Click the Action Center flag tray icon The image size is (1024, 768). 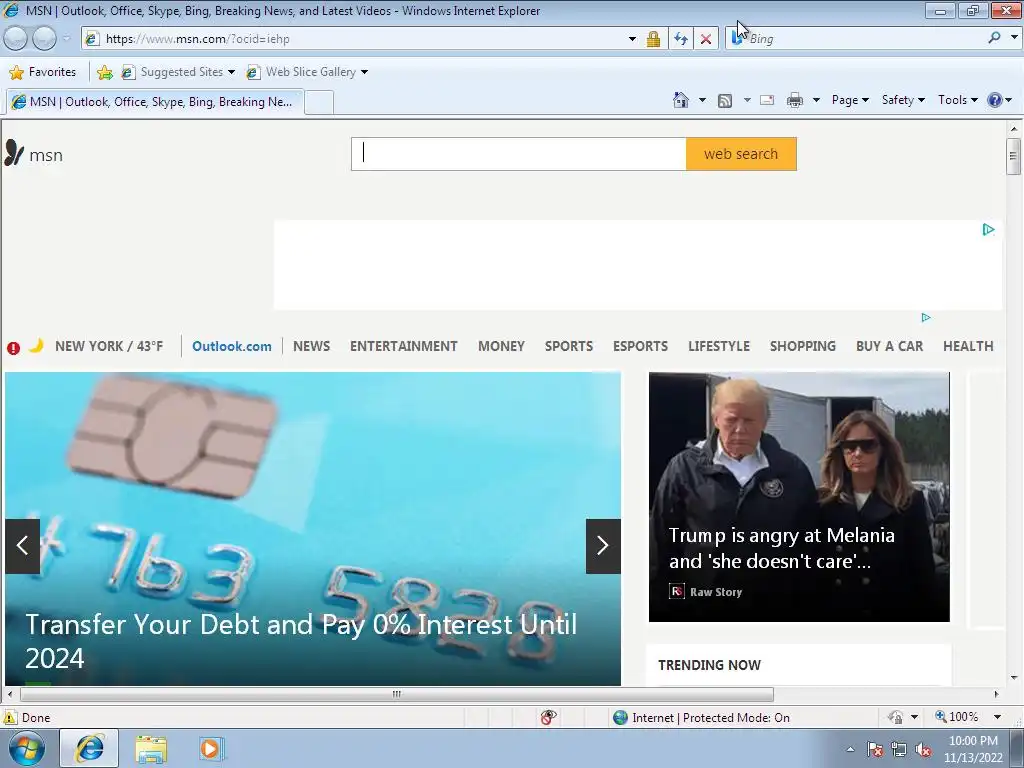coord(874,749)
